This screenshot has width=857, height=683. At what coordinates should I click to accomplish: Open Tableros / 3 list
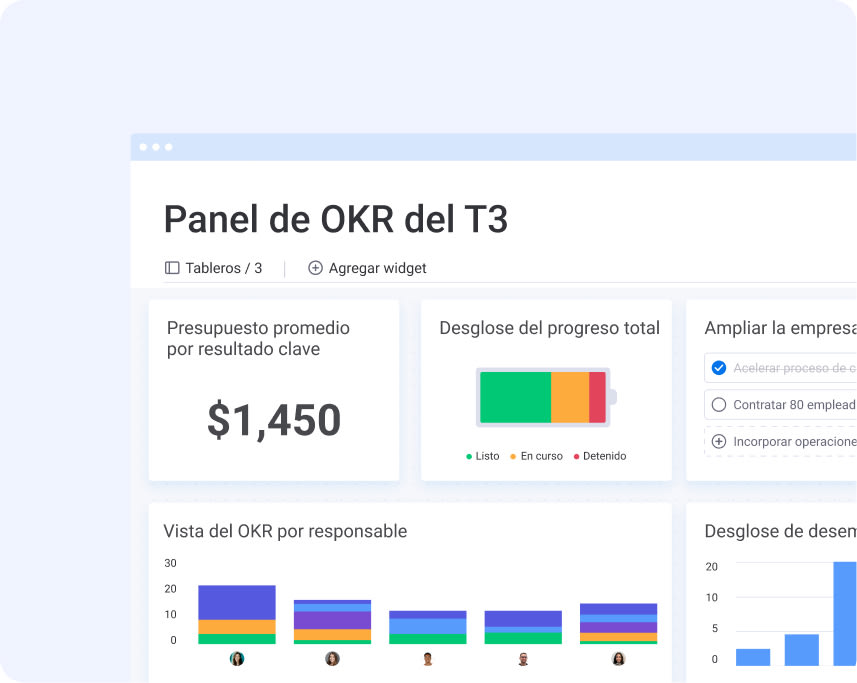(214, 268)
